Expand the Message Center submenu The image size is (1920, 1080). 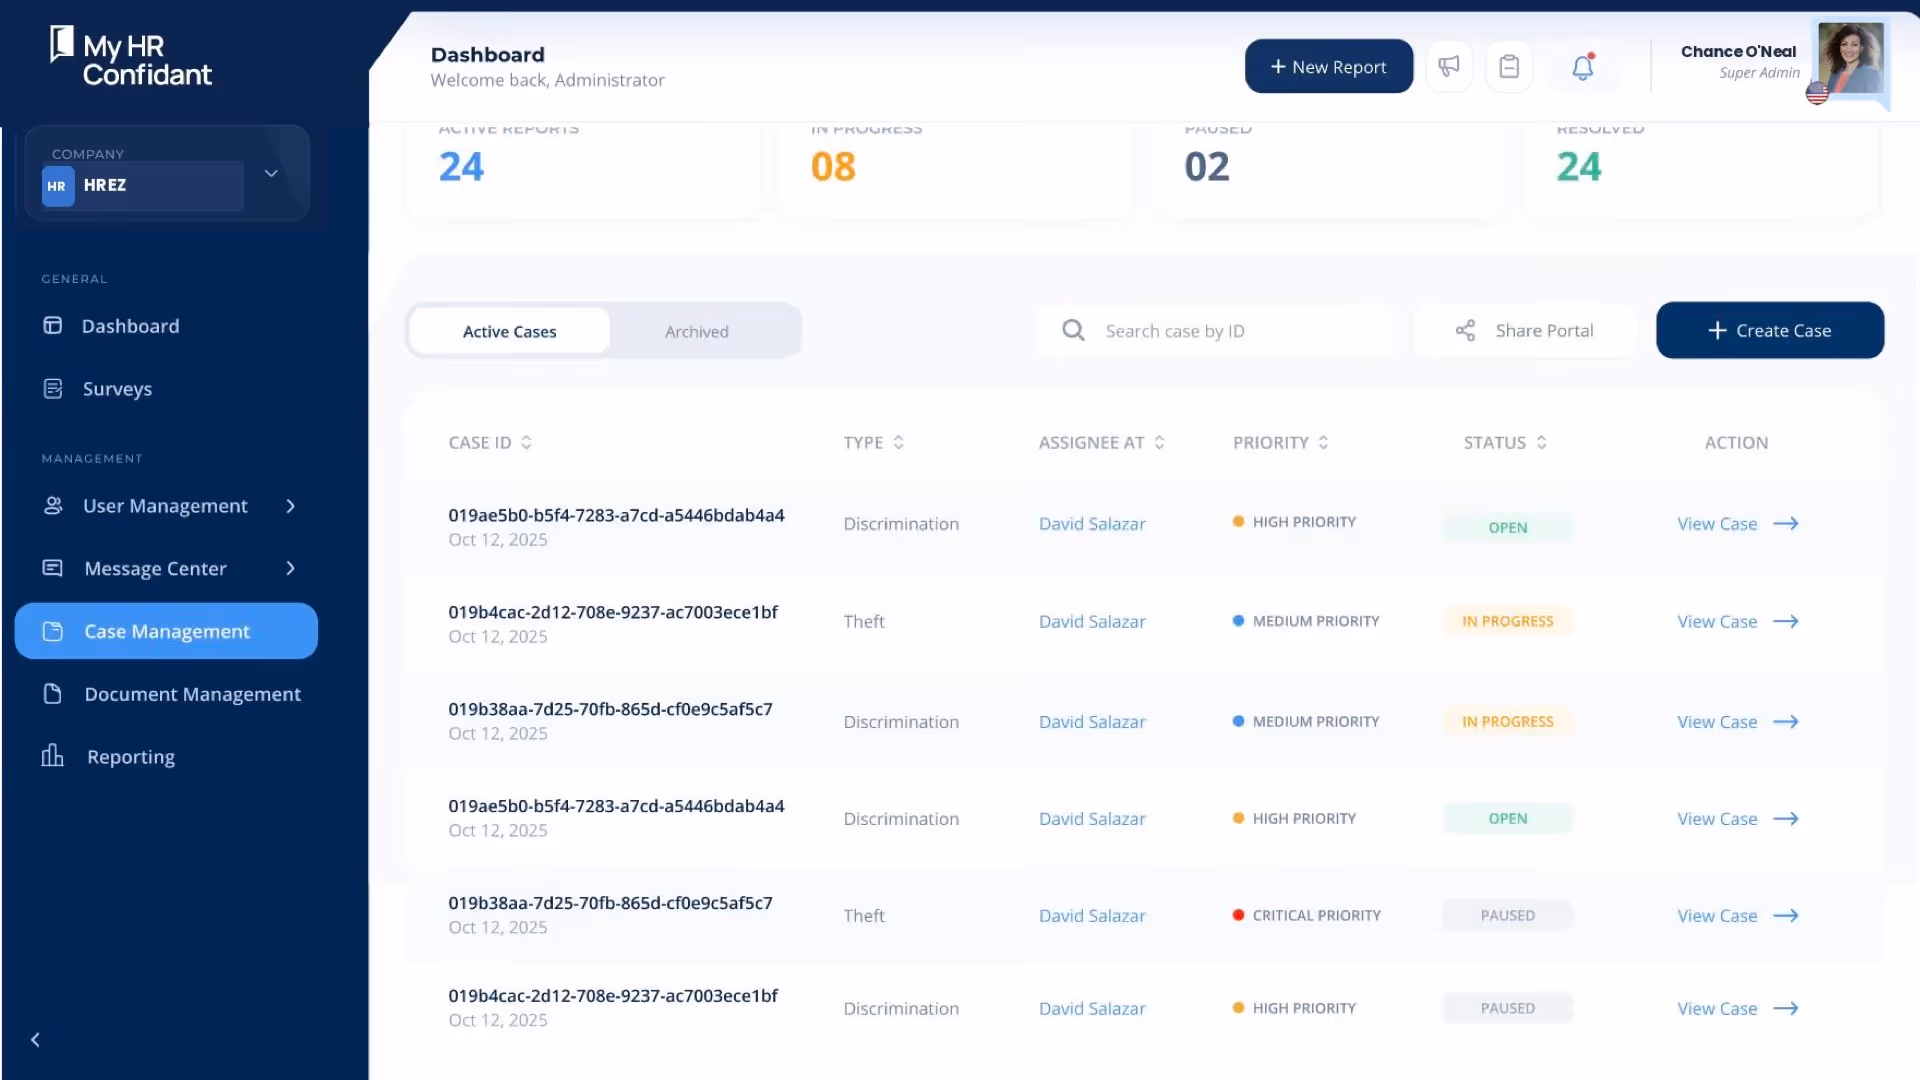(x=290, y=568)
